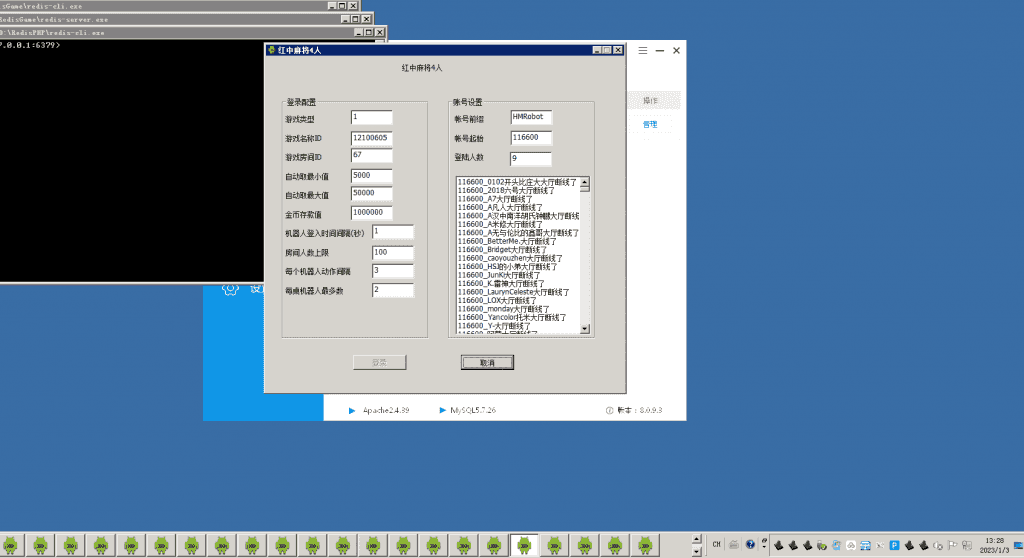Click the USB safely-remove tray icon
Viewport: 1024px width, 558px height.
[822, 545]
